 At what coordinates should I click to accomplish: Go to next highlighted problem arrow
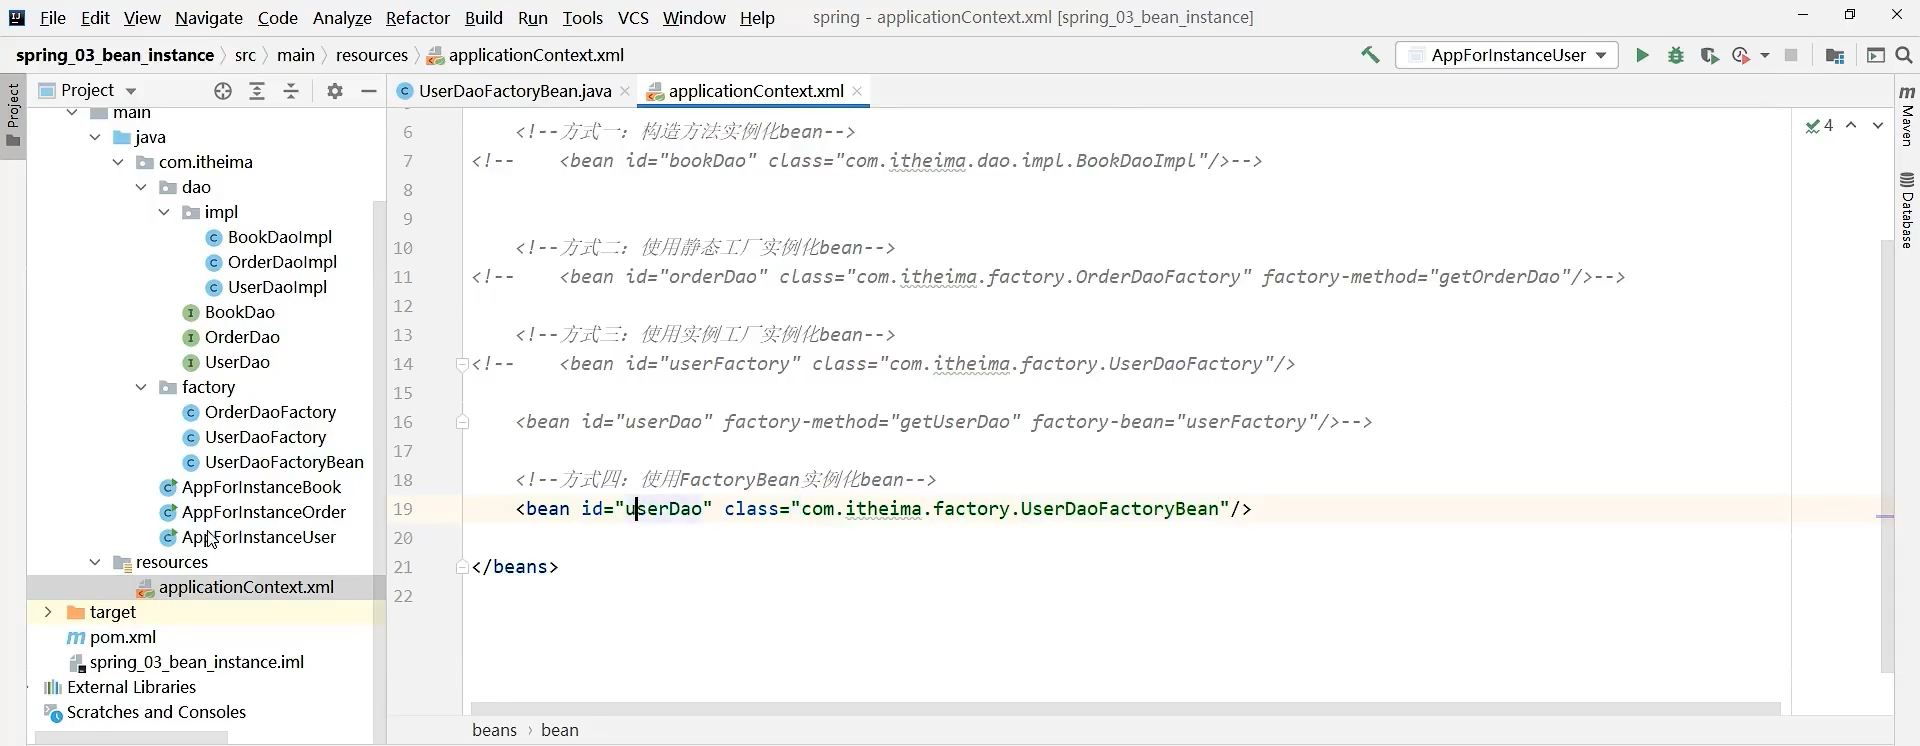(1878, 125)
